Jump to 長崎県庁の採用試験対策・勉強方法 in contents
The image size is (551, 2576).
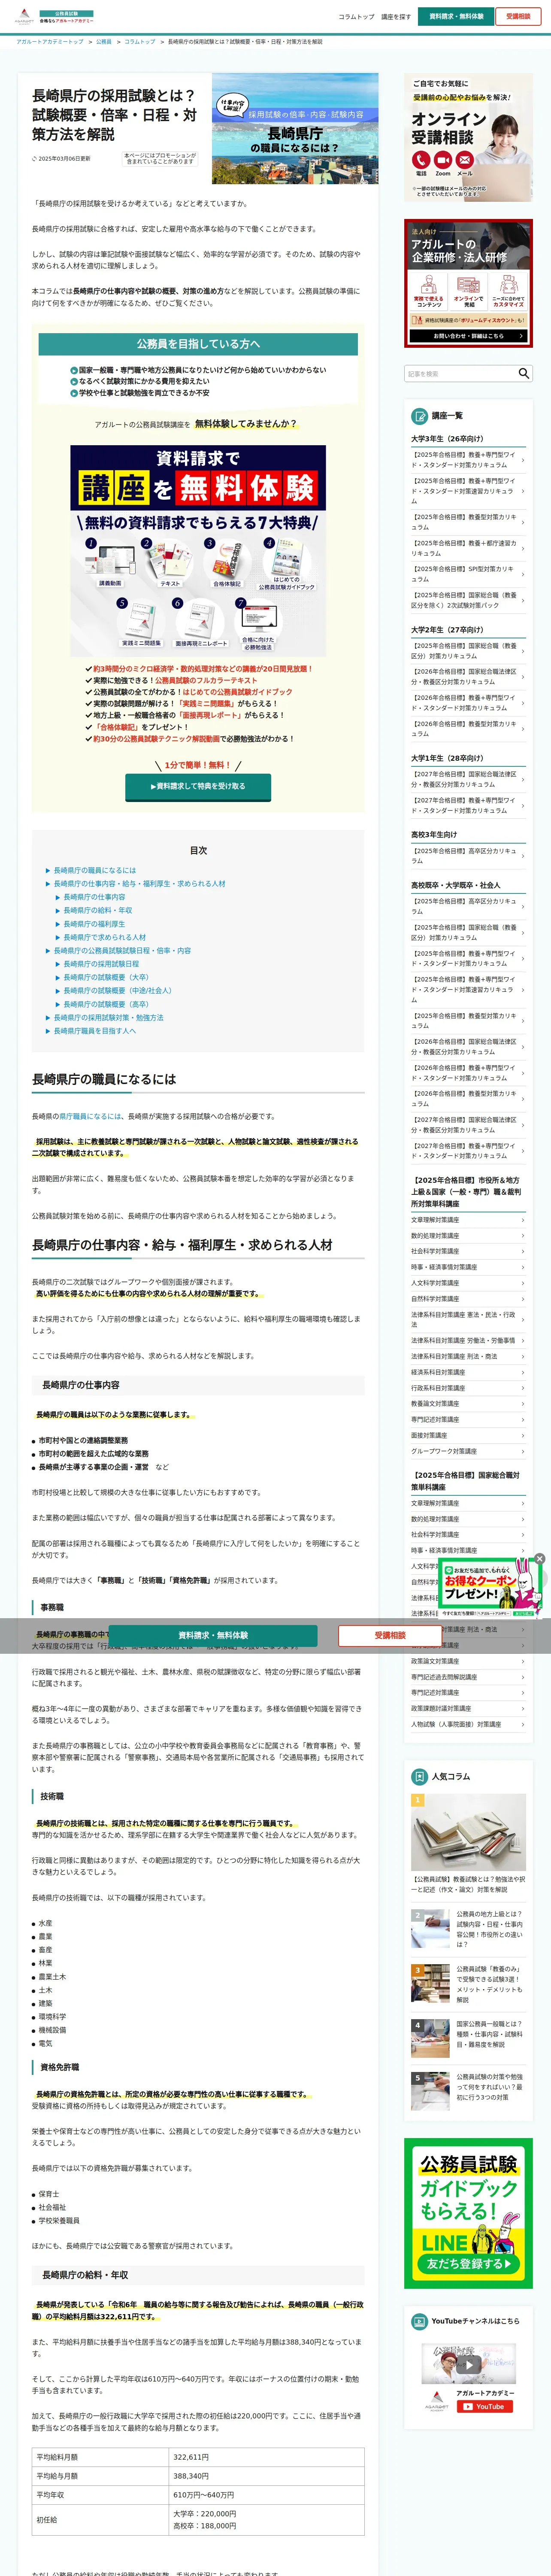click(109, 1018)
